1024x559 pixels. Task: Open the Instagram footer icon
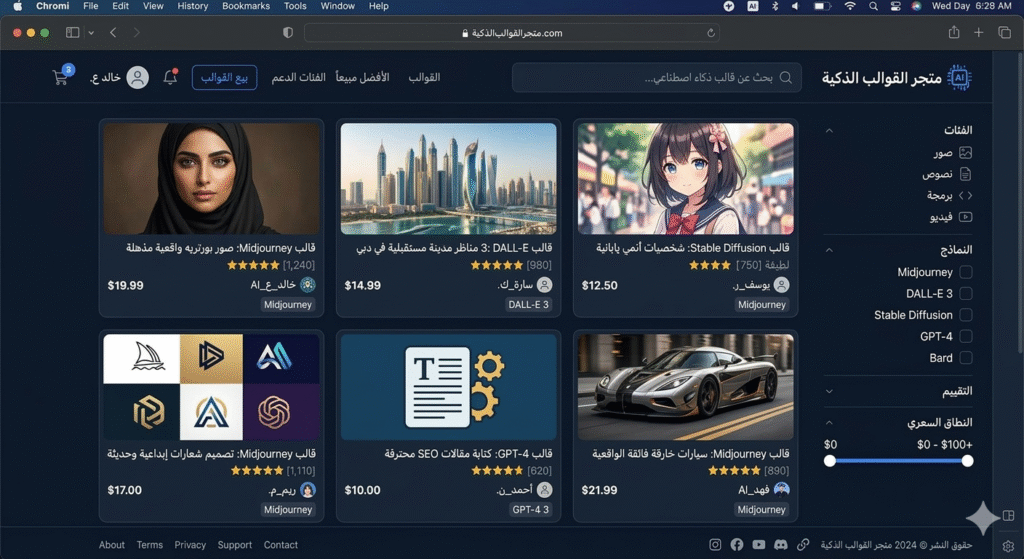click(x=715, y=545)
